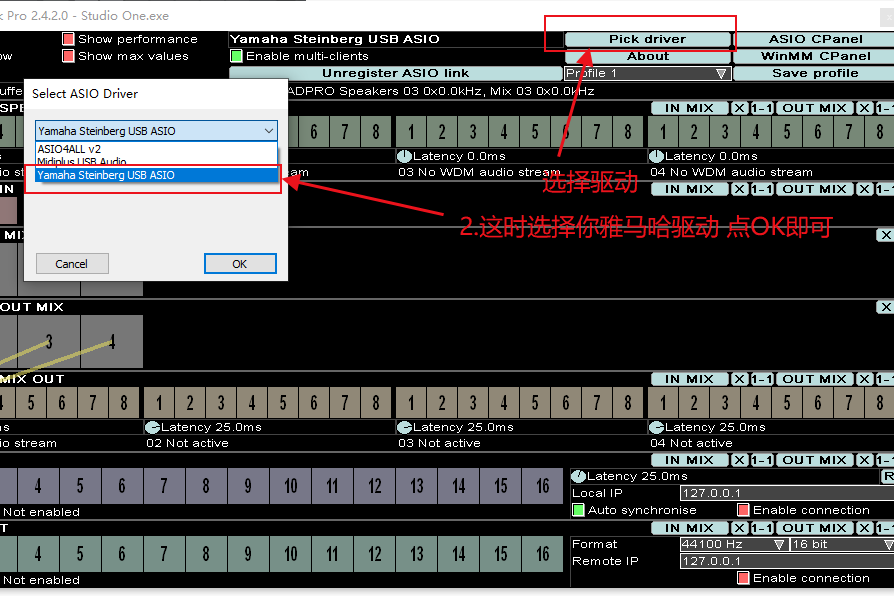
Task: Close the OUT MIX panel with its X
Action: [x=885, y=307]
